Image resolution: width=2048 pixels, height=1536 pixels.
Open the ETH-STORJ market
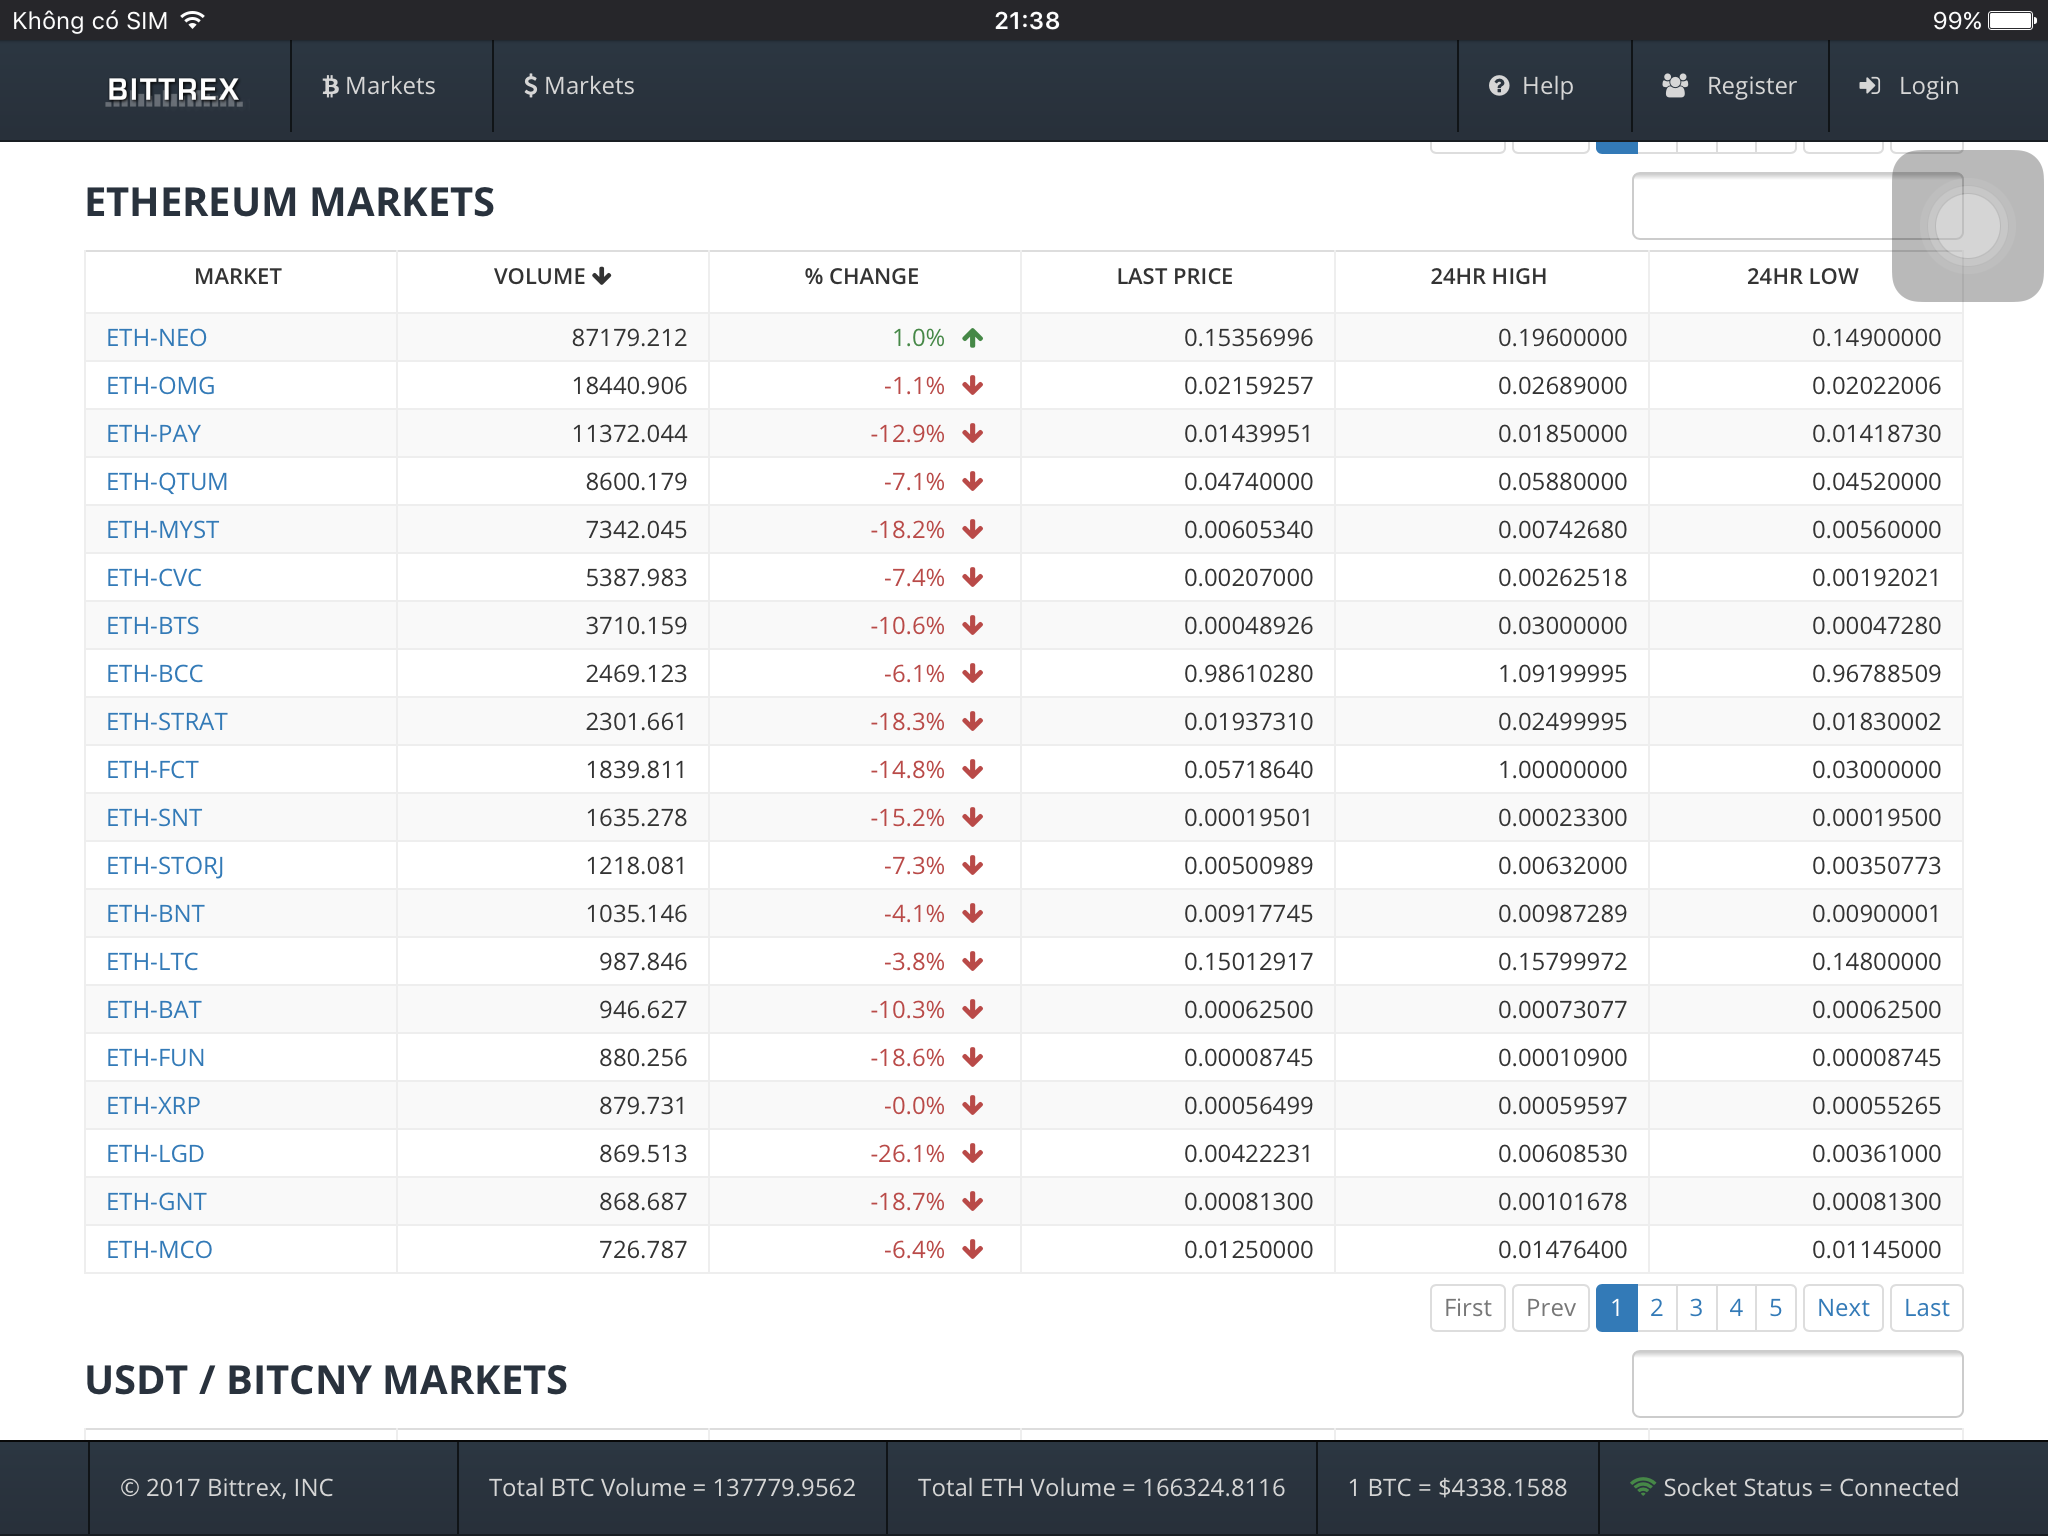click(165, 866)
